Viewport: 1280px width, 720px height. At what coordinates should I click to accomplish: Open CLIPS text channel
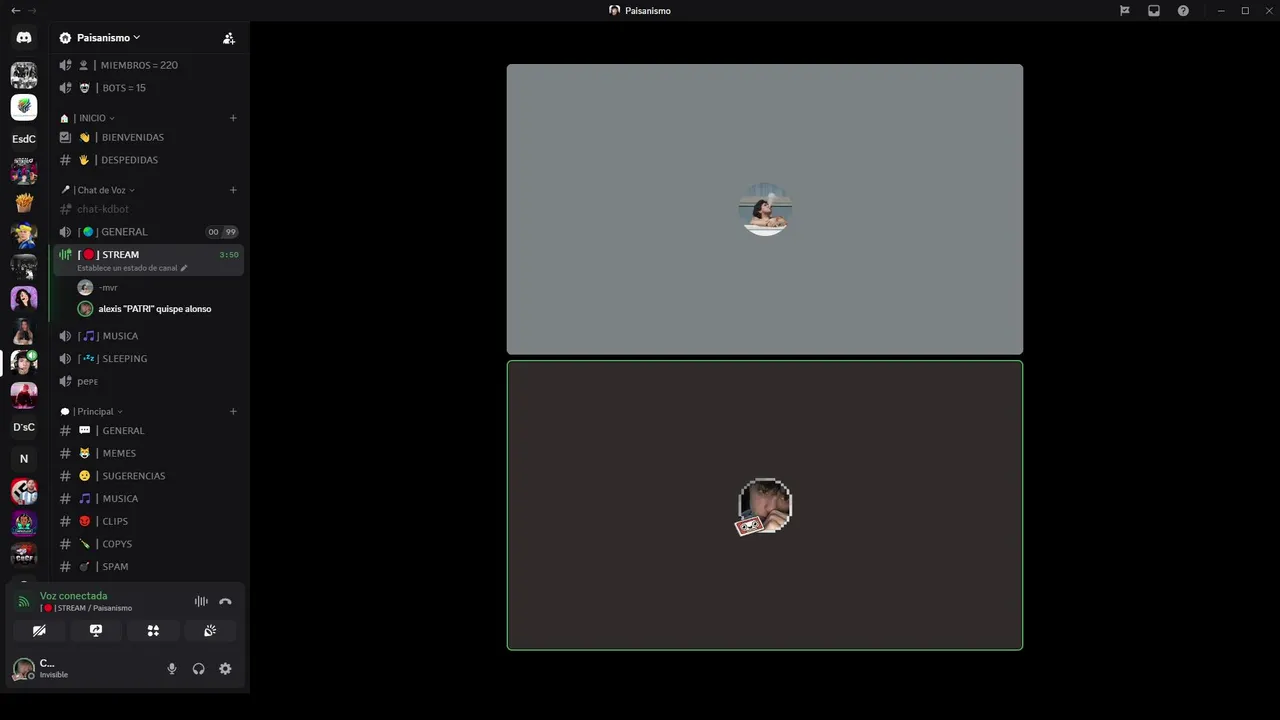(x=148, y=521)
